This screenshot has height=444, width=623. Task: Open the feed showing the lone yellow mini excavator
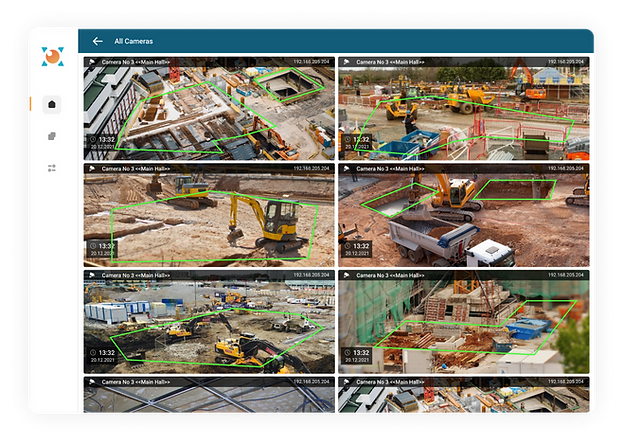click(x=208, y=217)
